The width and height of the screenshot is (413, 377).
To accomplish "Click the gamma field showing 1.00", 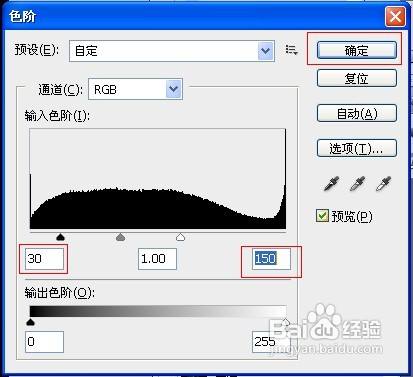I will pos(157,259).
